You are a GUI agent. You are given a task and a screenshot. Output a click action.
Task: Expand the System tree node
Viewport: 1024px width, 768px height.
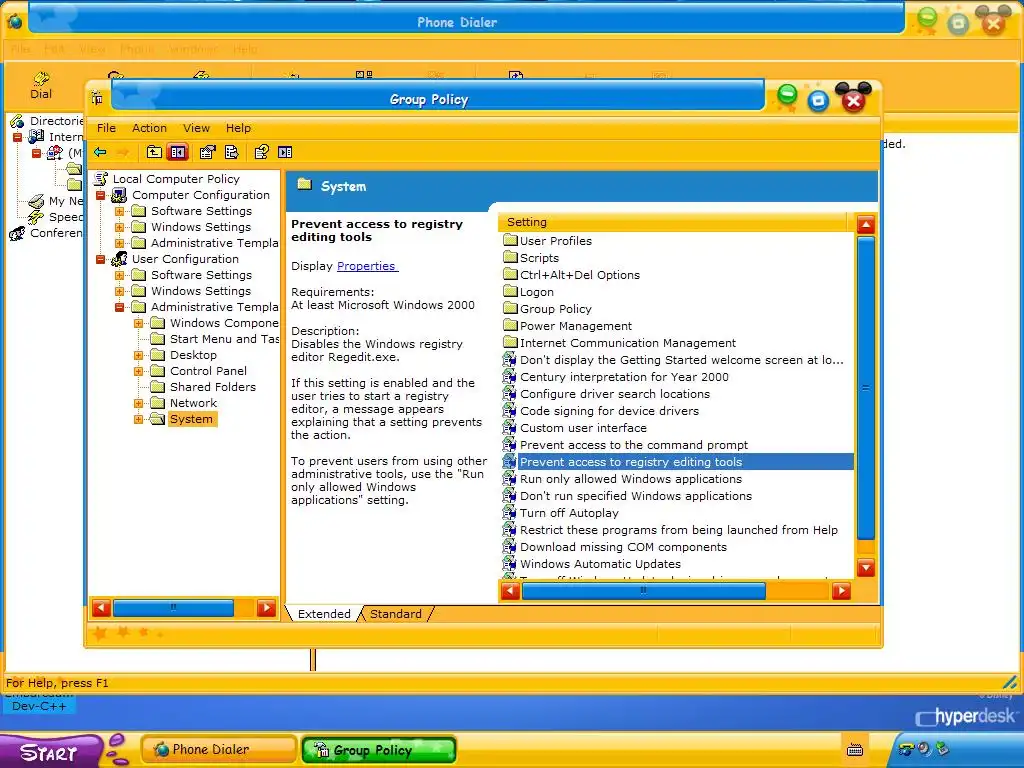click(x=138, y=419)
